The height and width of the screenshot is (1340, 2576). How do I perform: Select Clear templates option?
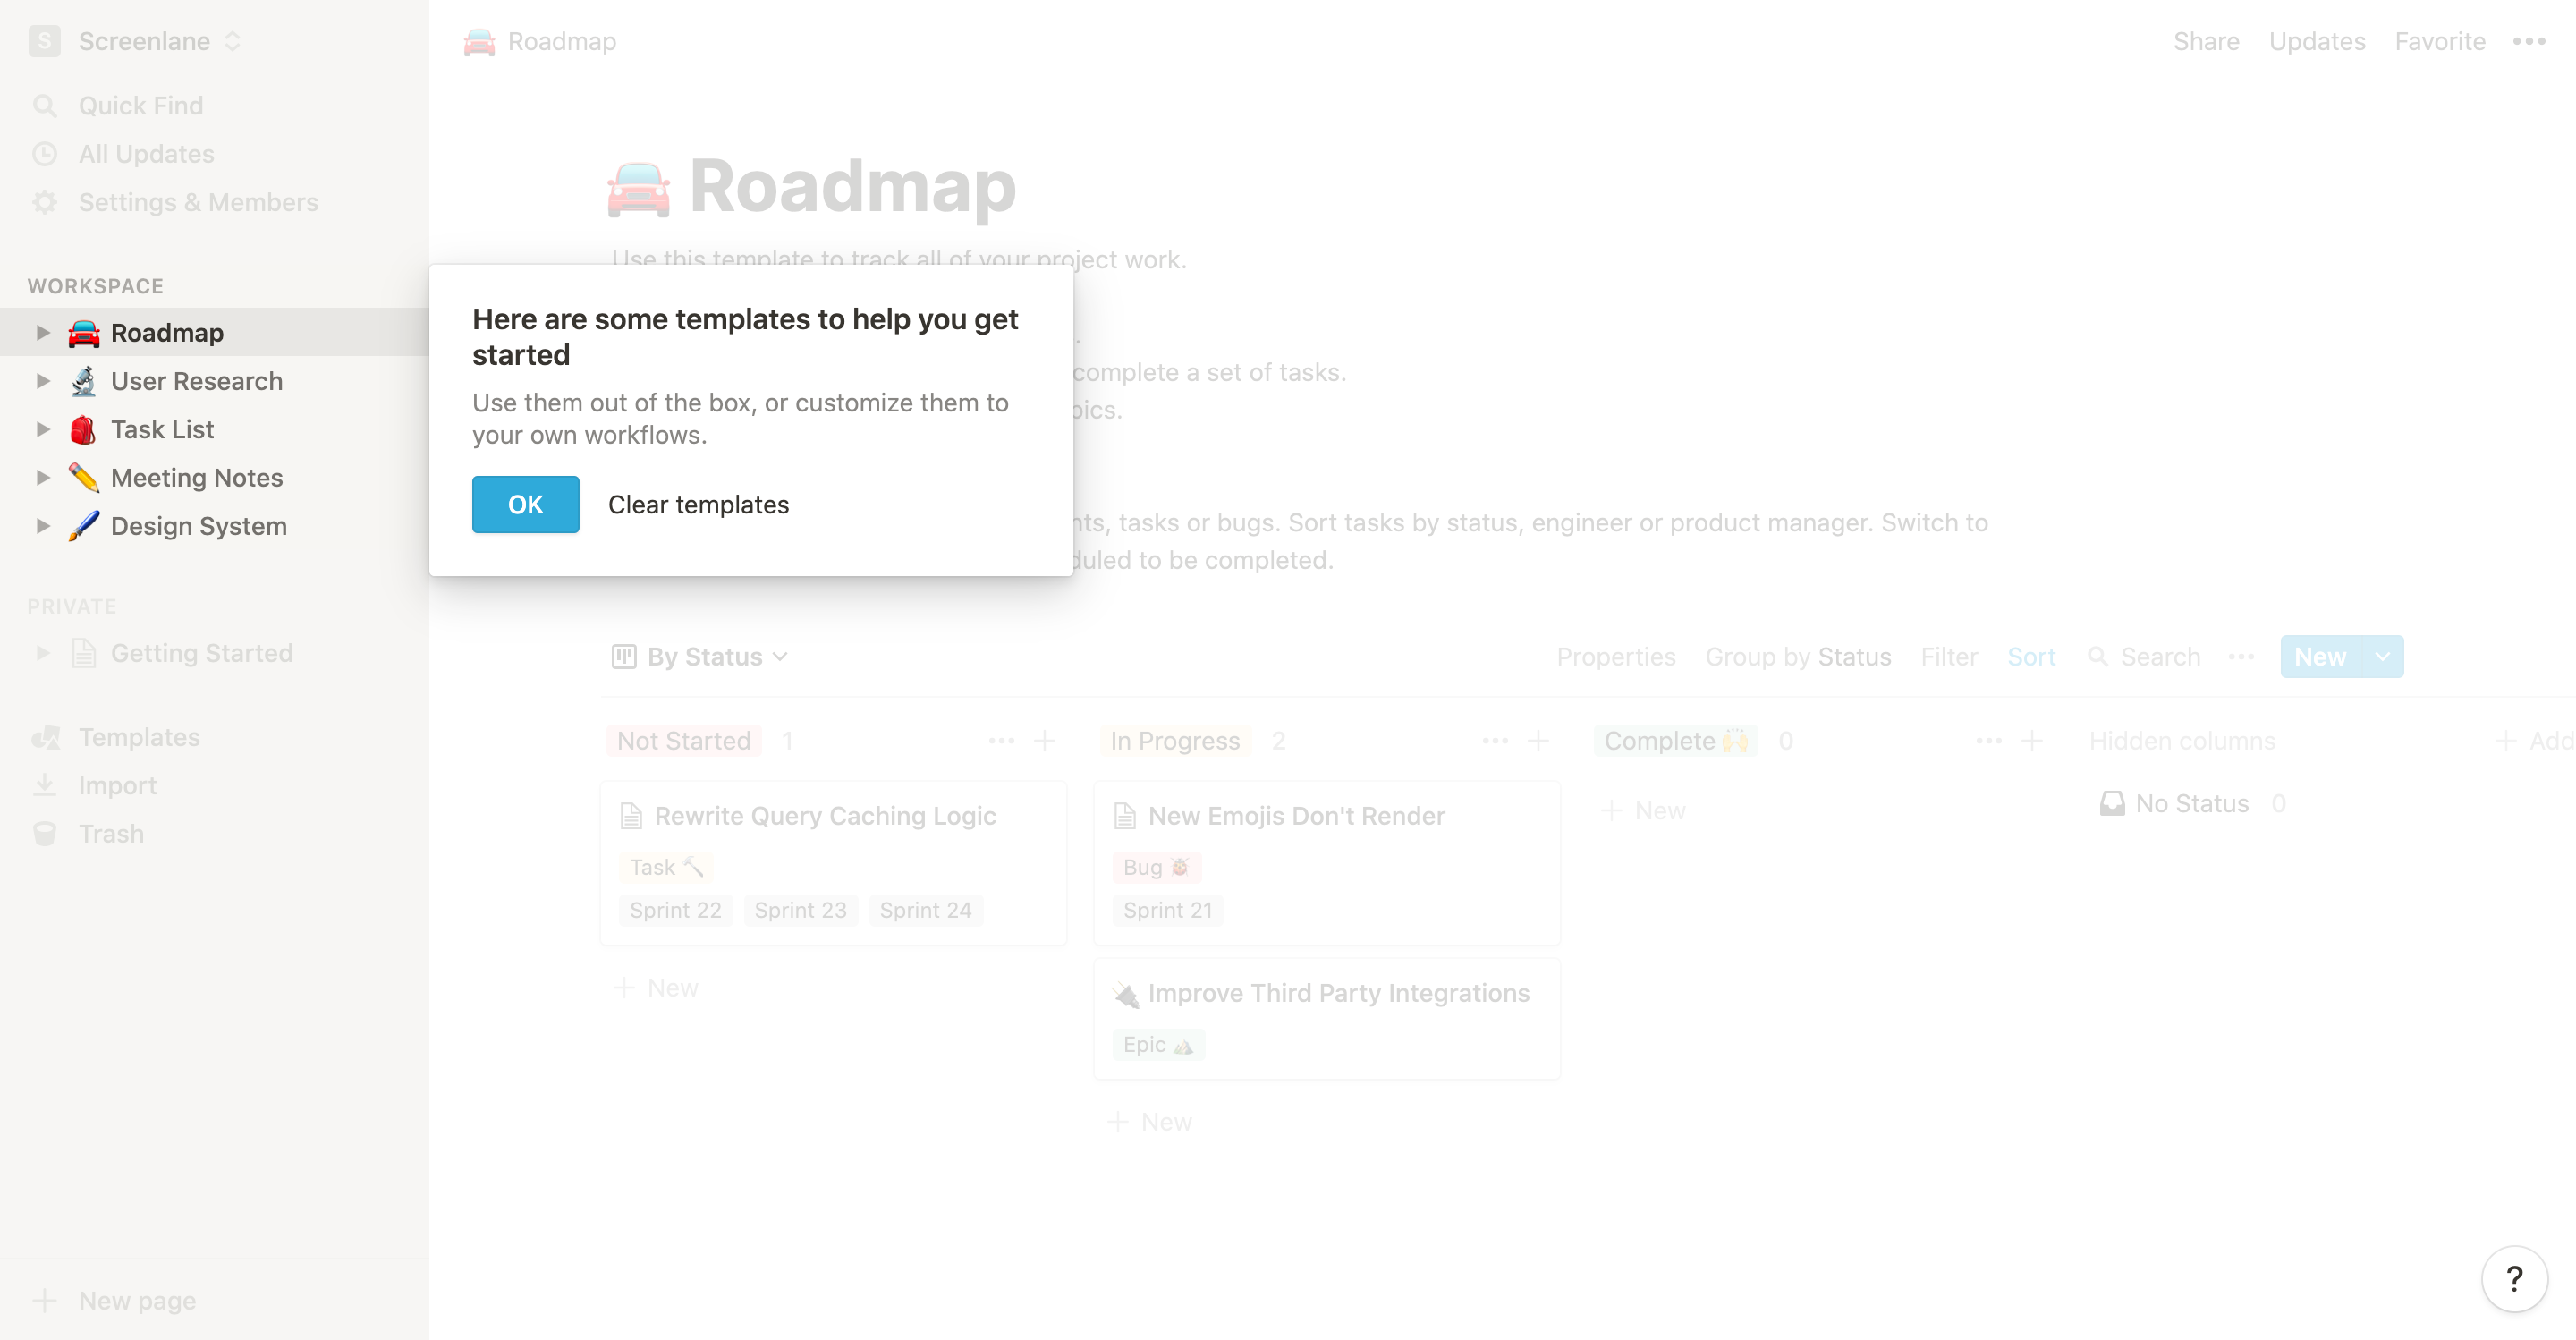pyautogui.click(x=697, y=505)
